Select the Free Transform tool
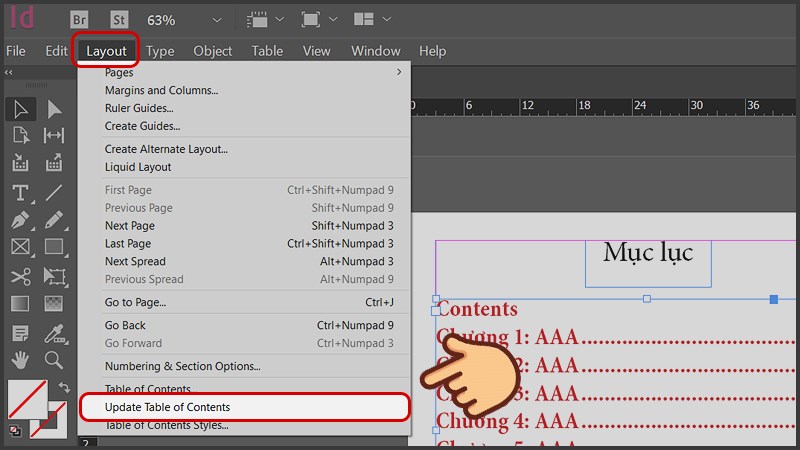The width and height of the screenshot is (800, 450). coord(54,277)
